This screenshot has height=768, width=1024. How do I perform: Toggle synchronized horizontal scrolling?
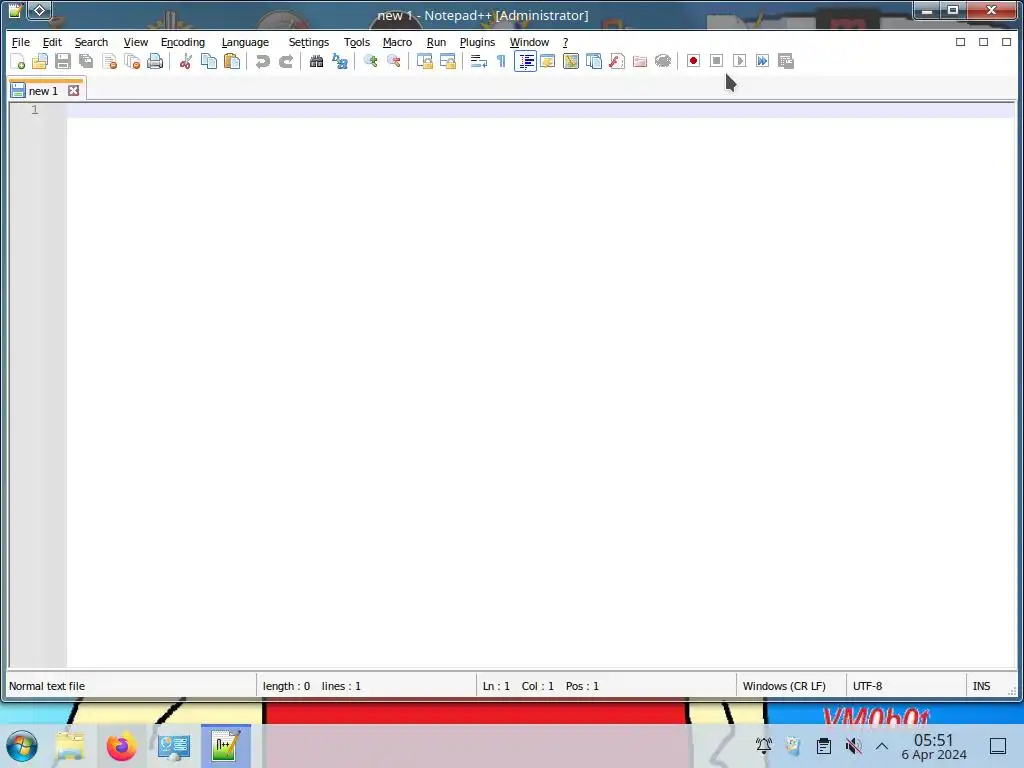[x=448, y=61]
